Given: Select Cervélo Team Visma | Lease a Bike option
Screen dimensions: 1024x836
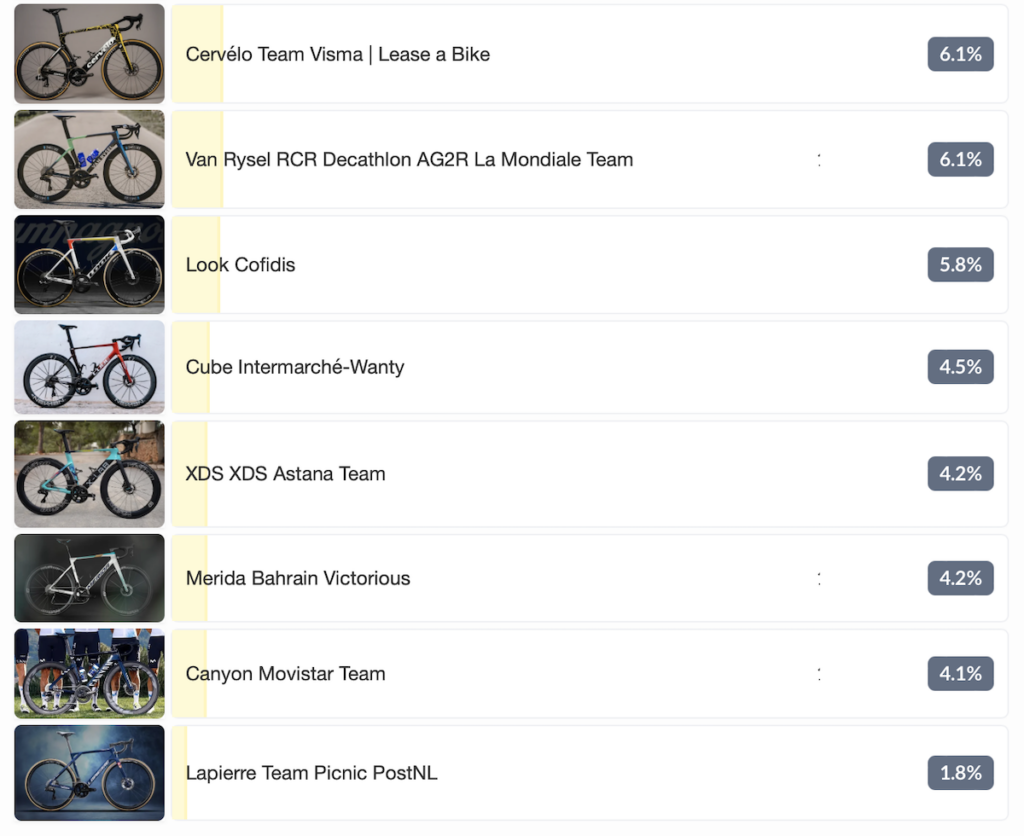Looking at the screenshot, I should pyautogui.click(x=590, y=54).
